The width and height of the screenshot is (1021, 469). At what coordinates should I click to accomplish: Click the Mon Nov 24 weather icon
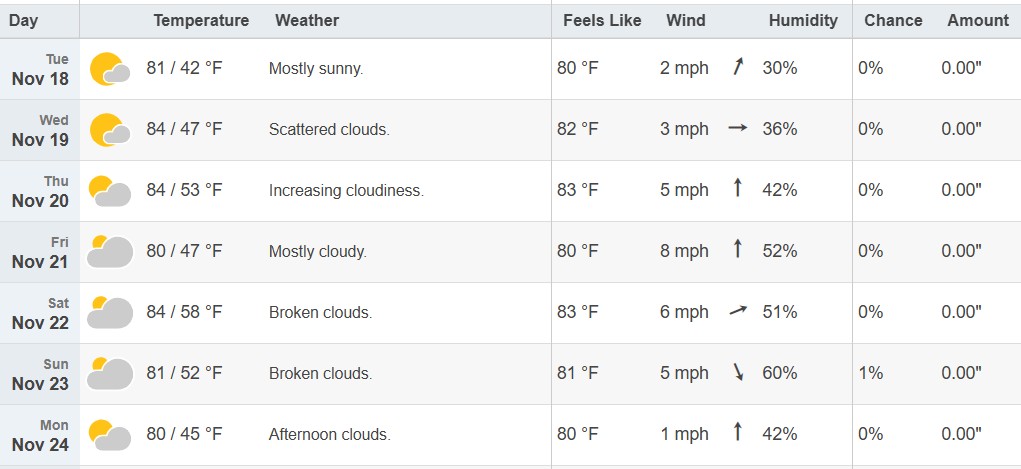click(110, 435)
